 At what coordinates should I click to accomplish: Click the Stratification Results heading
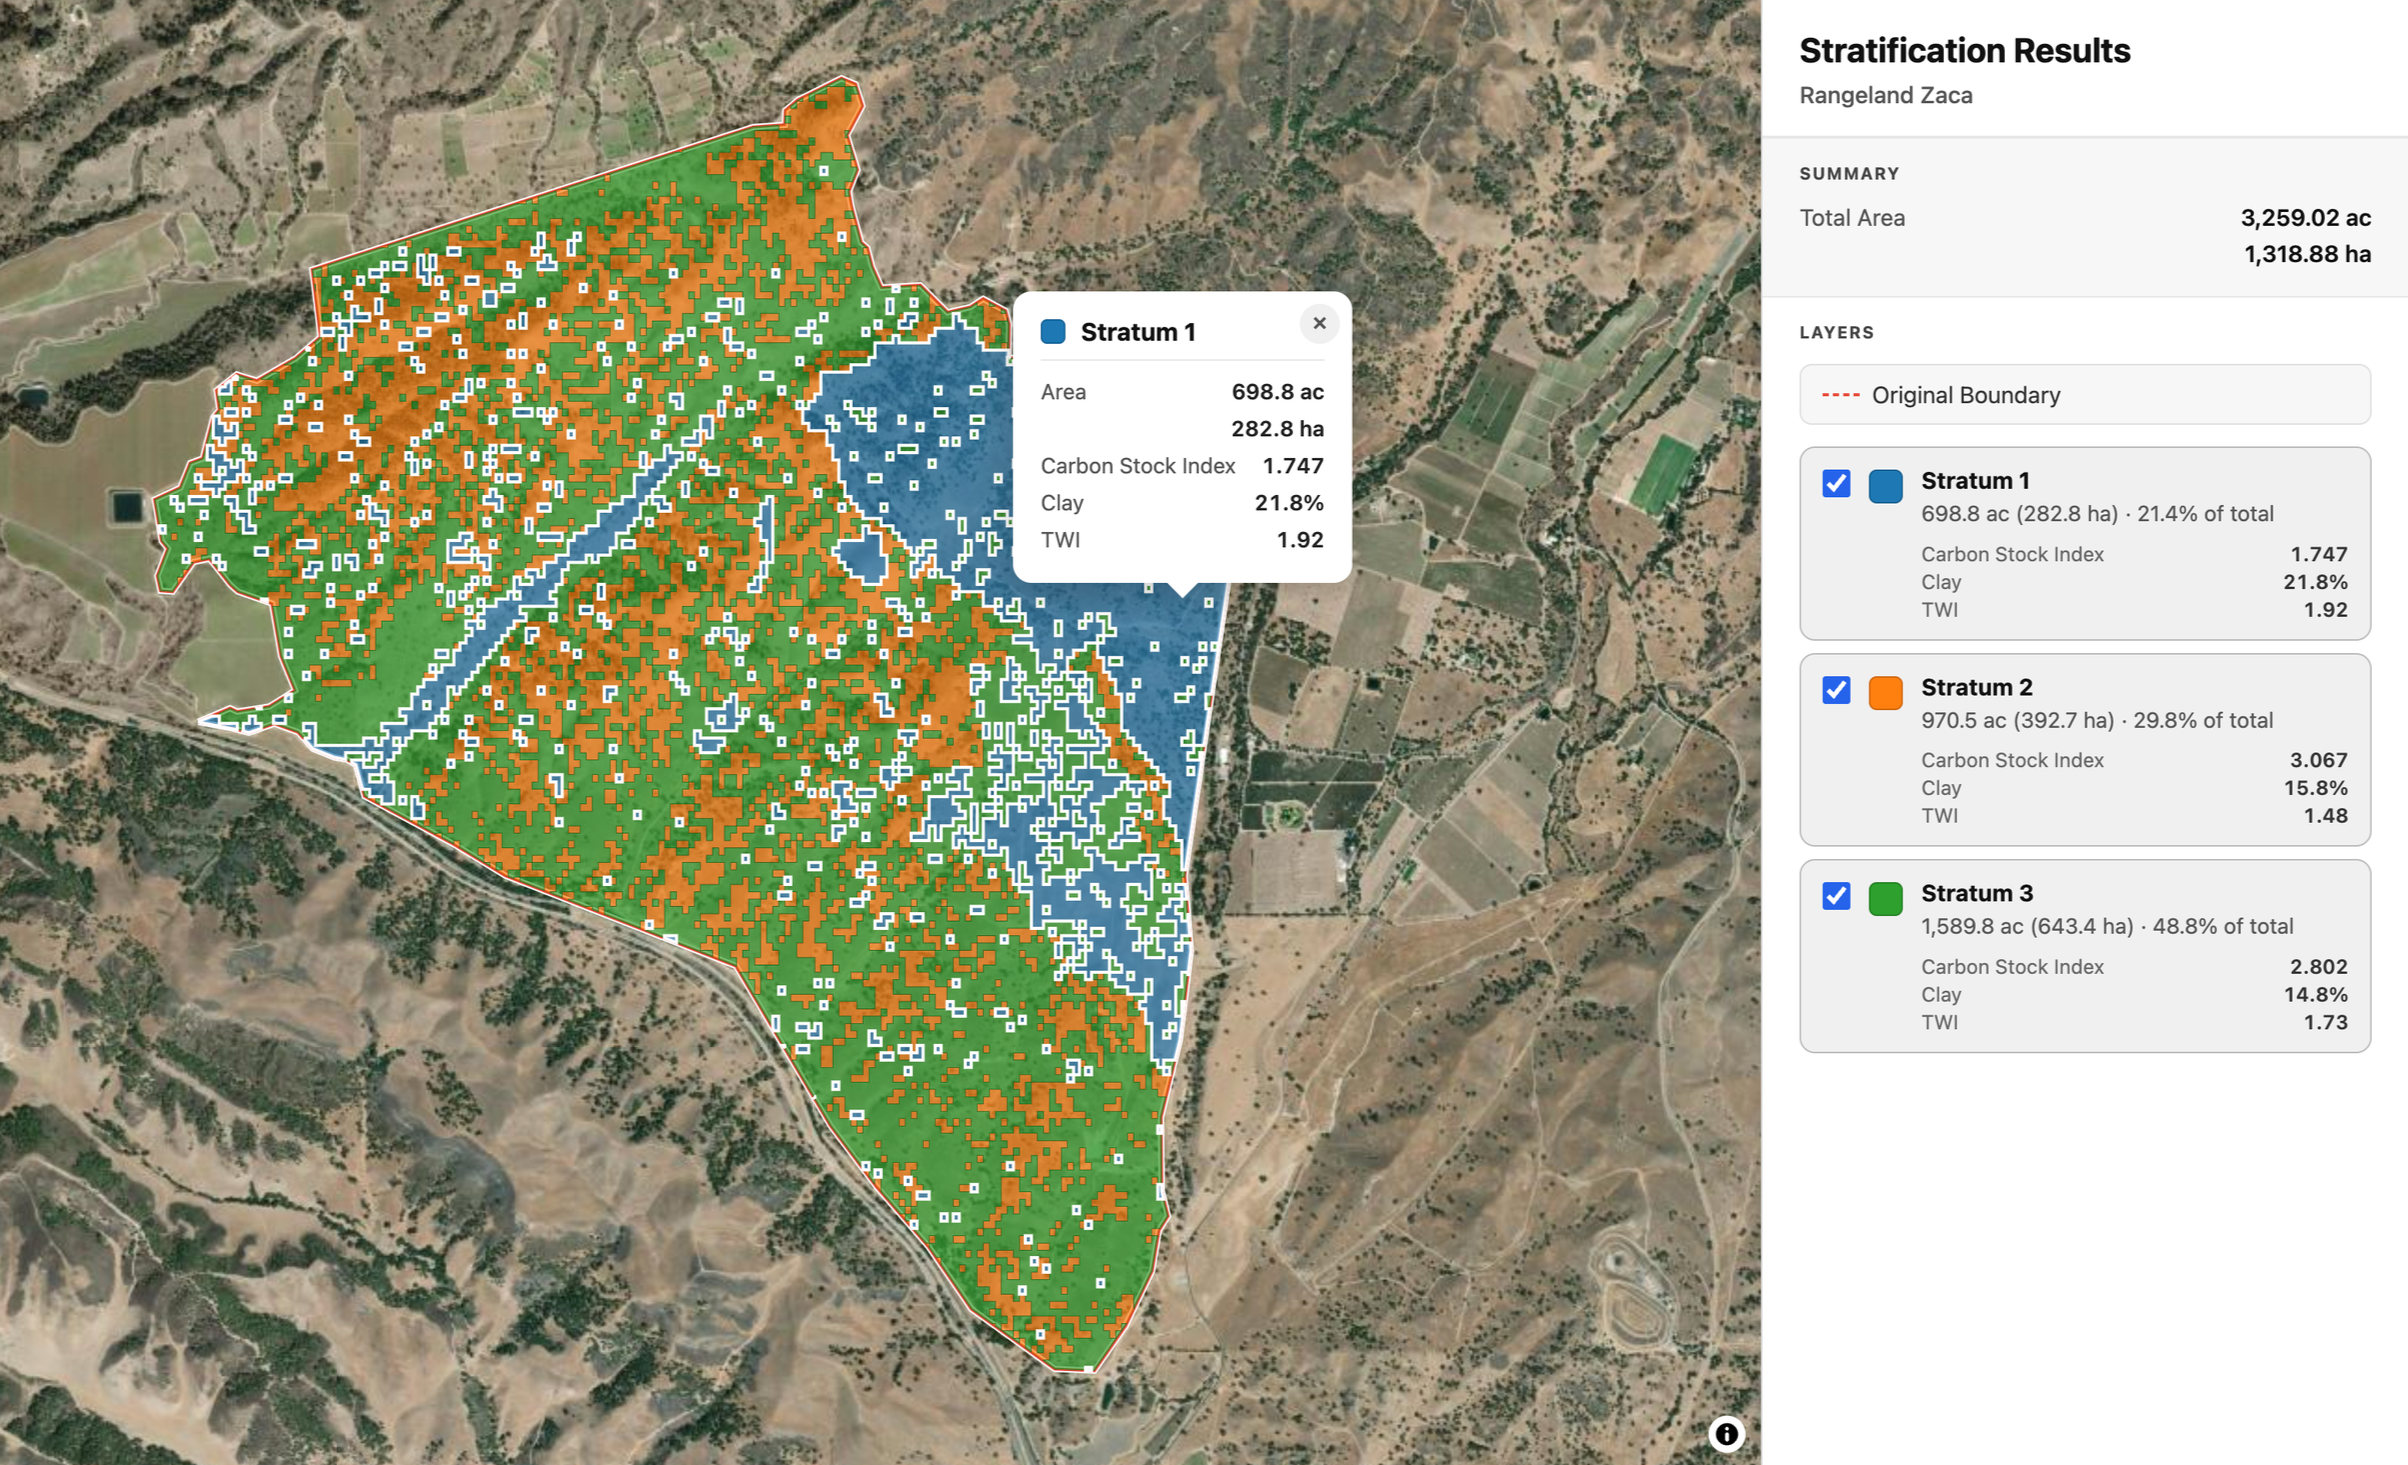pos(1964,51)
